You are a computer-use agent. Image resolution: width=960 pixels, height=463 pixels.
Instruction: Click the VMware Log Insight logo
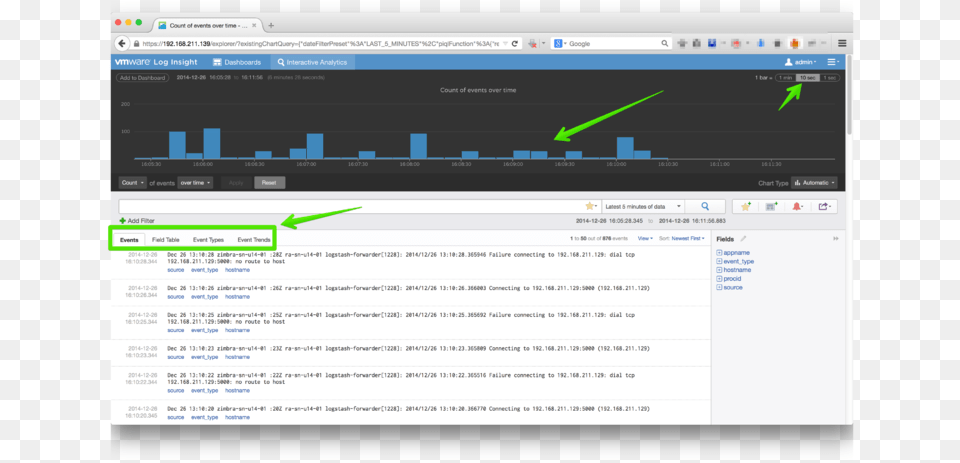pos(156,62)
